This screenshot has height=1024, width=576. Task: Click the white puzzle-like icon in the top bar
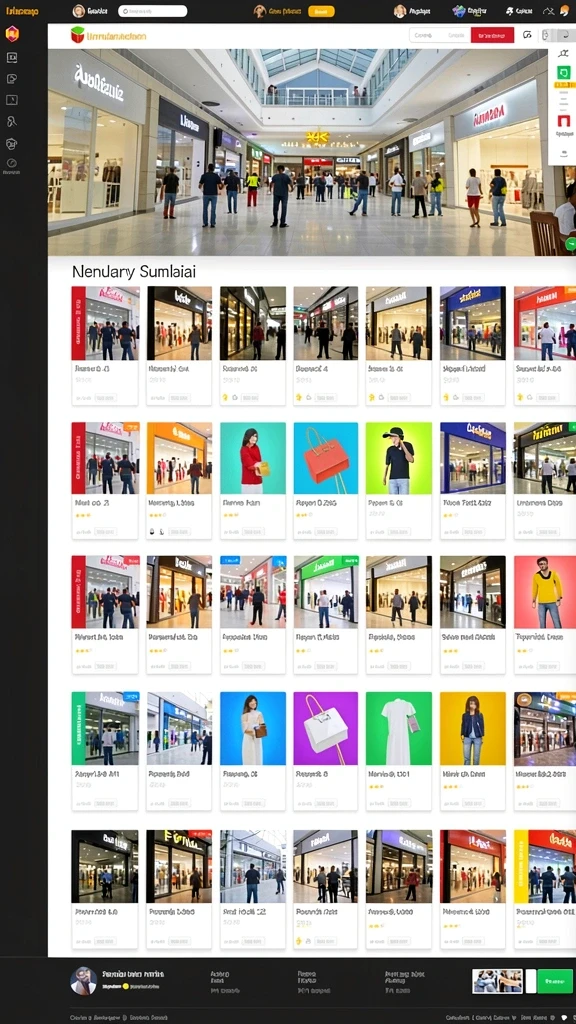pos(509,11)
